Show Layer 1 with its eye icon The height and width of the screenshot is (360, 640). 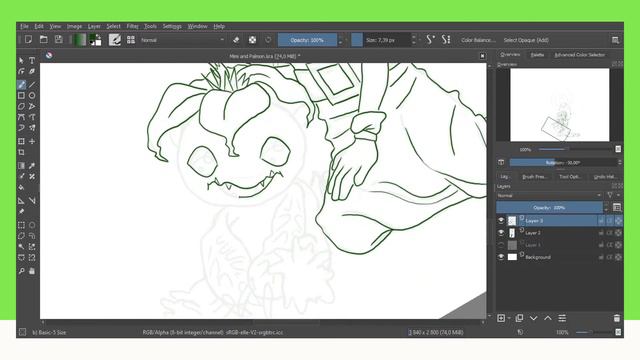(501, 245)
